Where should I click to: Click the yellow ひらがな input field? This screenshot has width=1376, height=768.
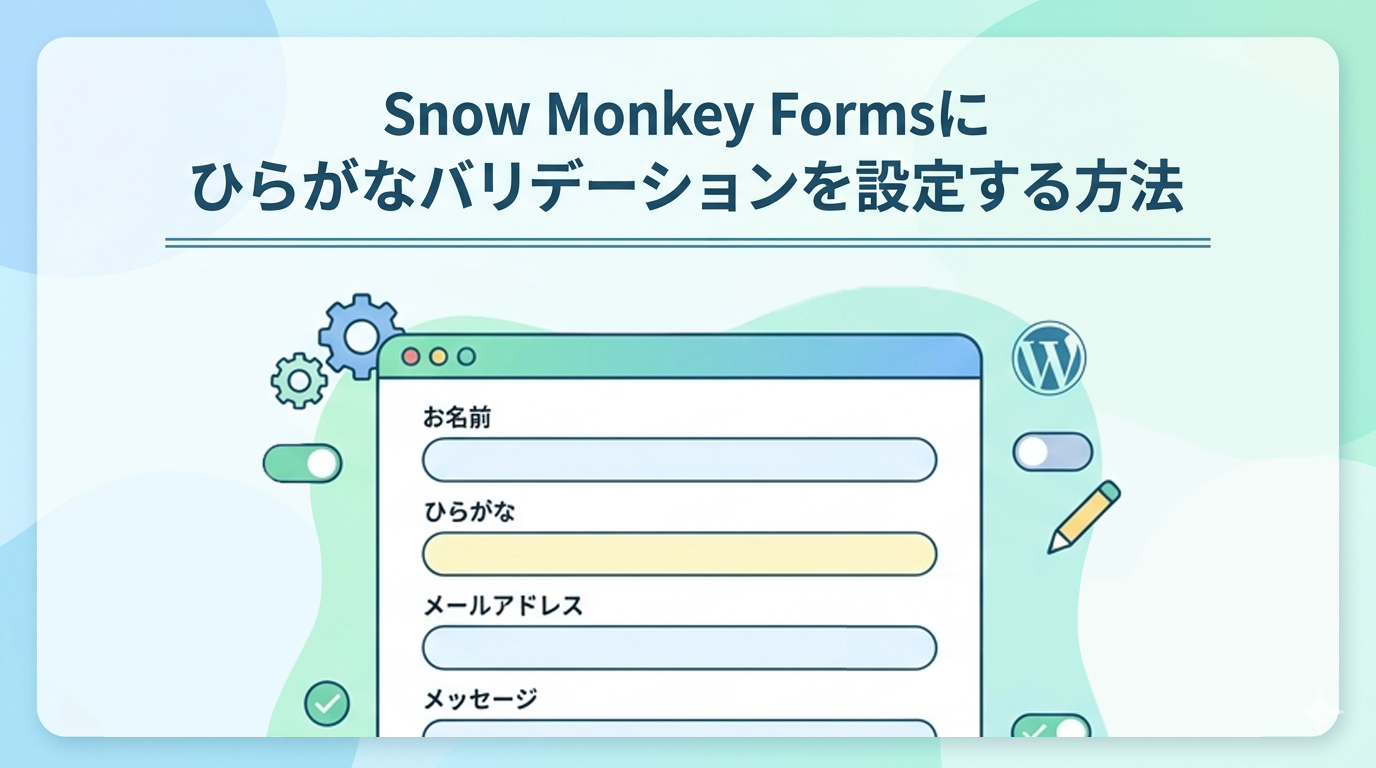pyautogui.click(x=679, y=554)
